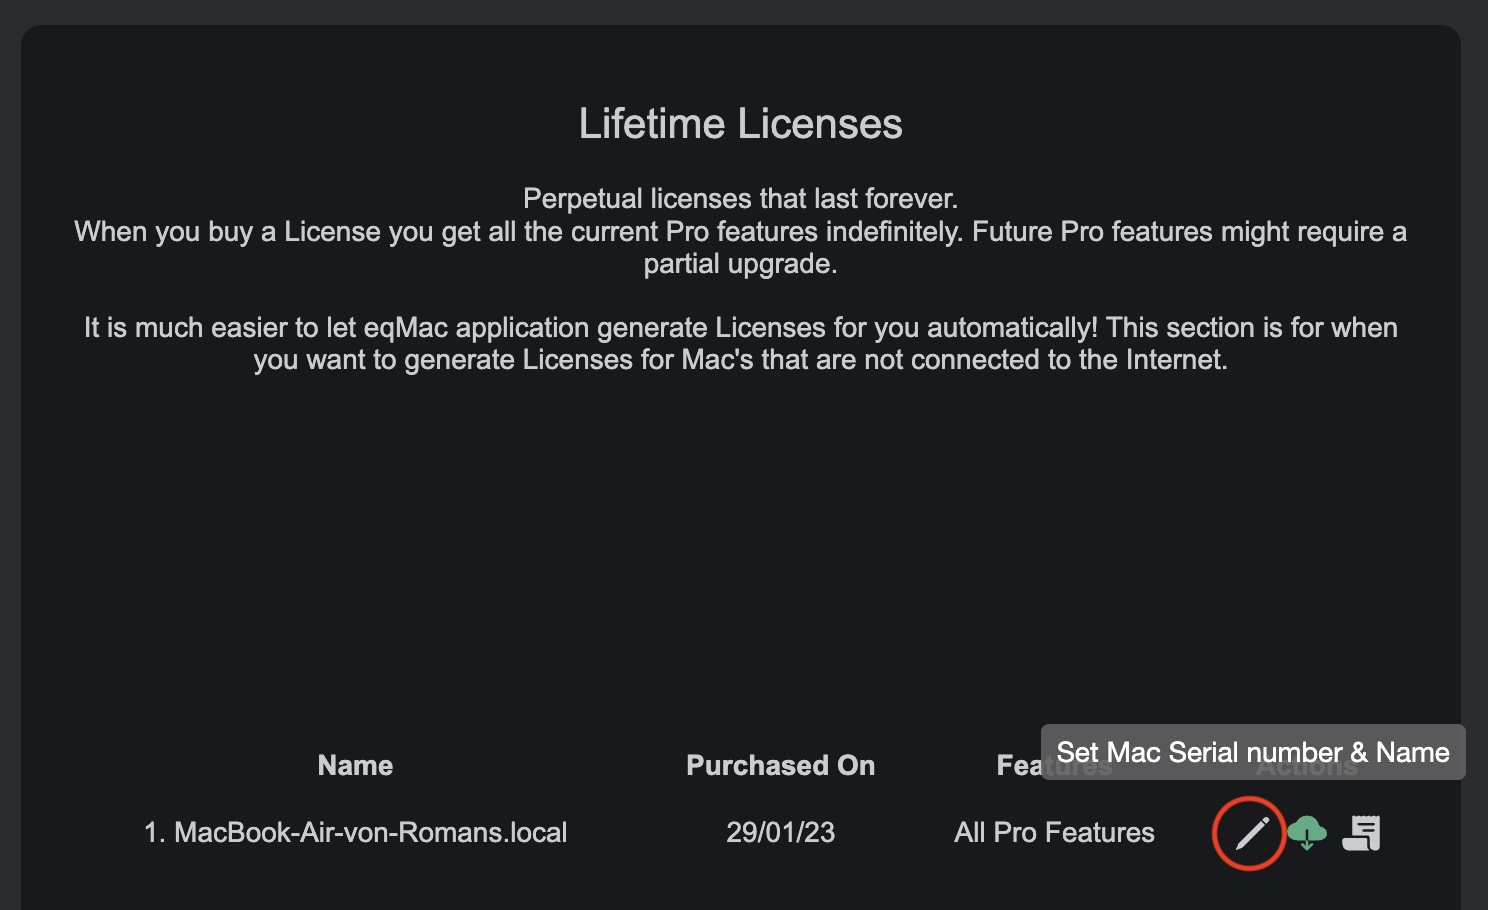Select license MacBook-Air-von-Romans.local

pyautogui.click(x=370, y=832)
